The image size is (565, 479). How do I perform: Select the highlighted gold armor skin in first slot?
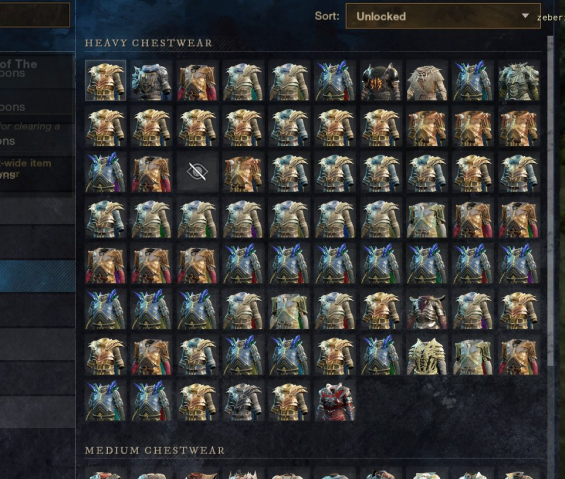point(106,80)
